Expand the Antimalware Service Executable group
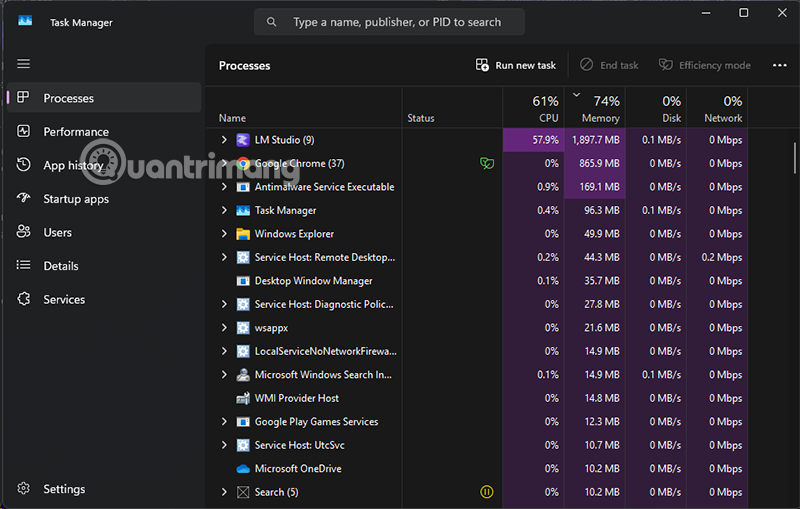Image resolution: width=800 pixels, height=509 pixels. (x=224, y=187)
